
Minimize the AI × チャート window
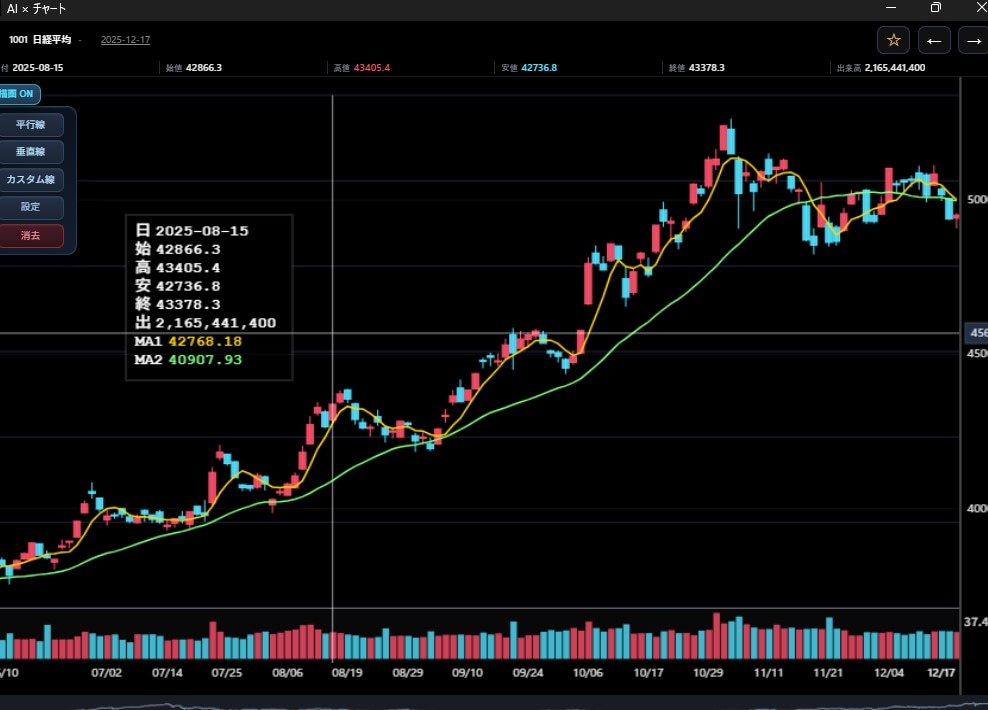pos(891,8)
